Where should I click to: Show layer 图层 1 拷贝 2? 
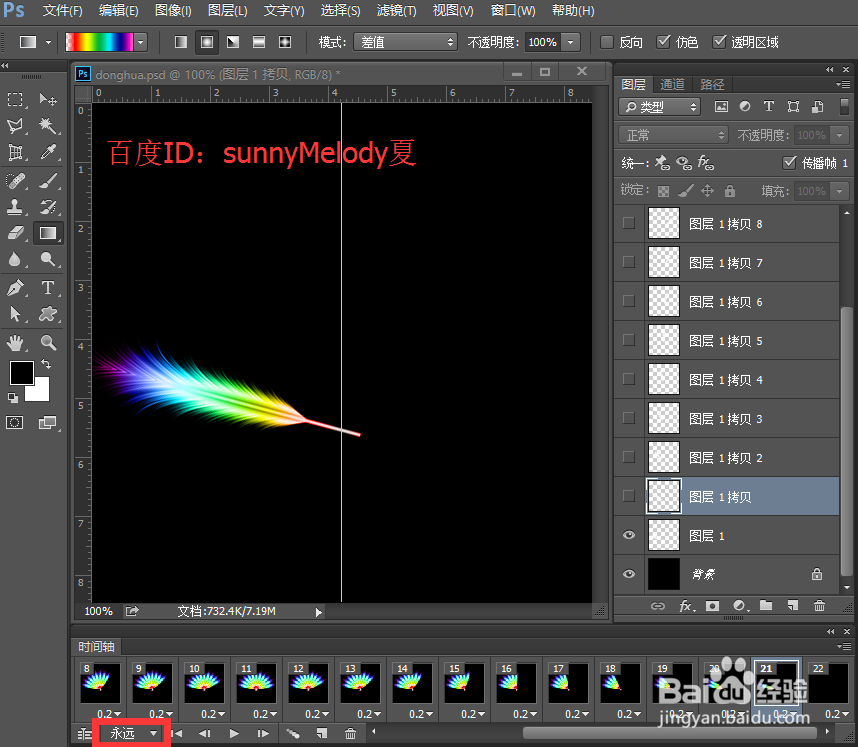pos(629,457)
